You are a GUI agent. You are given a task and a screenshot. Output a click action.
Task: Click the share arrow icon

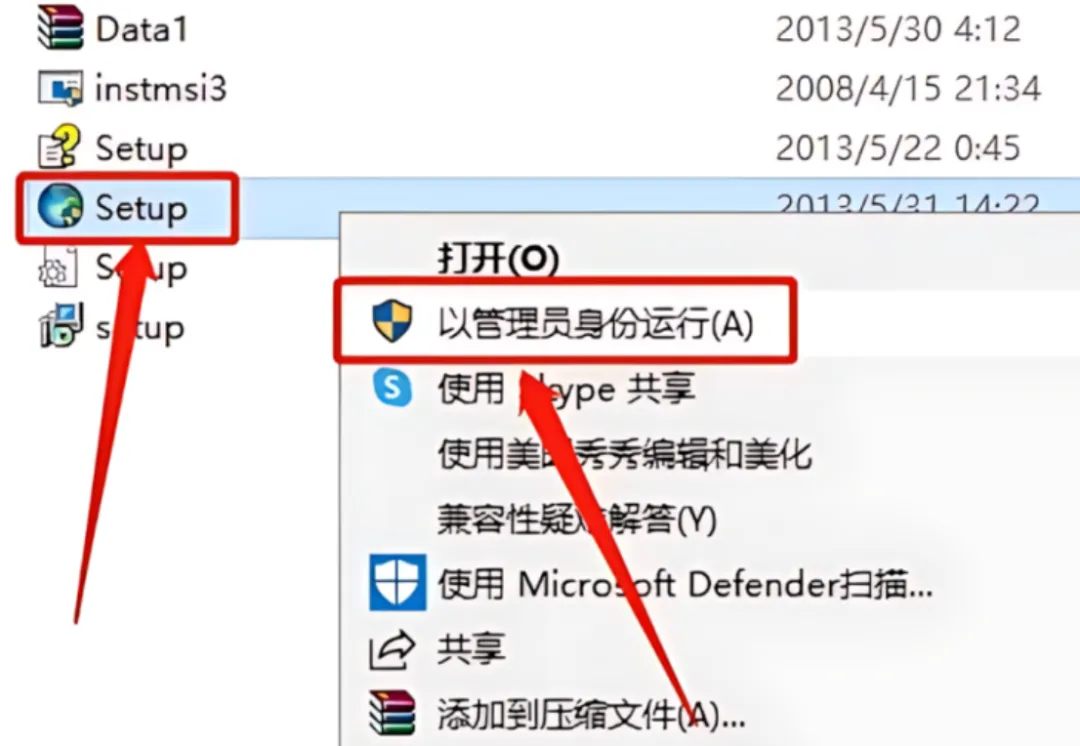point(392,650)
